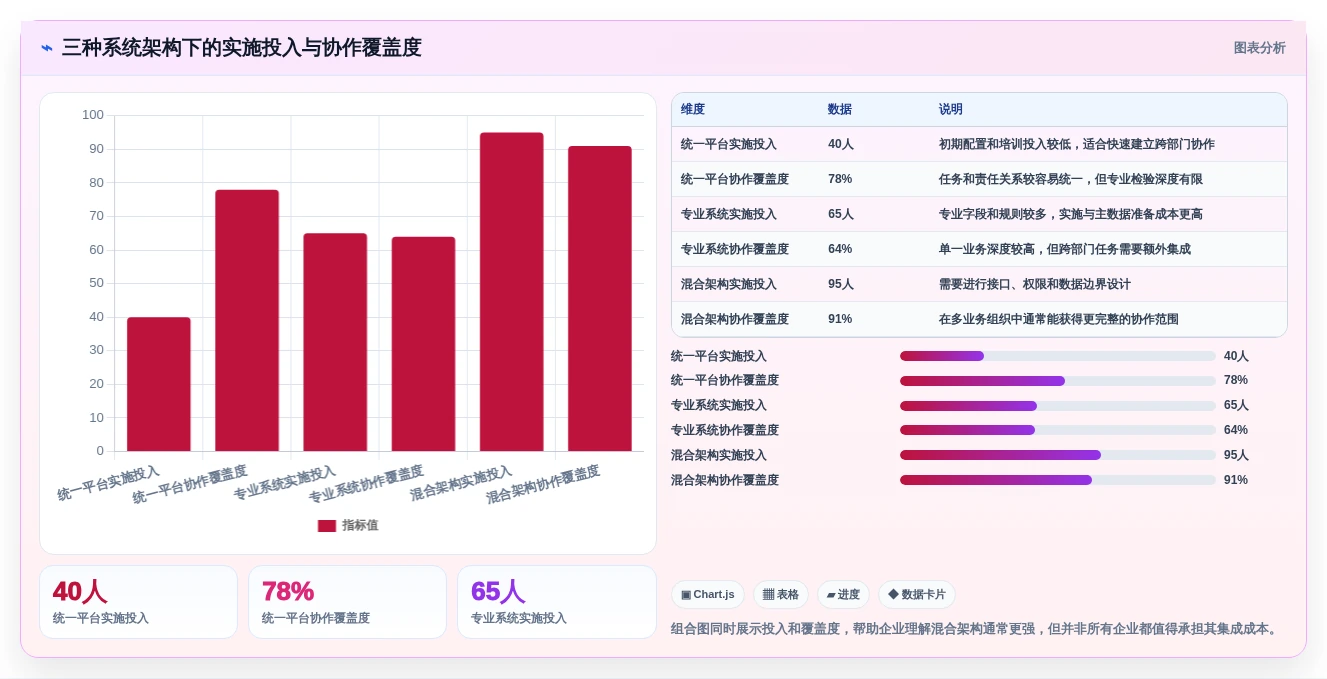Click the 专业系统实施投入 65人 progress bar
Viewport: 1327px width, 679px height.
pos(1058,406)
